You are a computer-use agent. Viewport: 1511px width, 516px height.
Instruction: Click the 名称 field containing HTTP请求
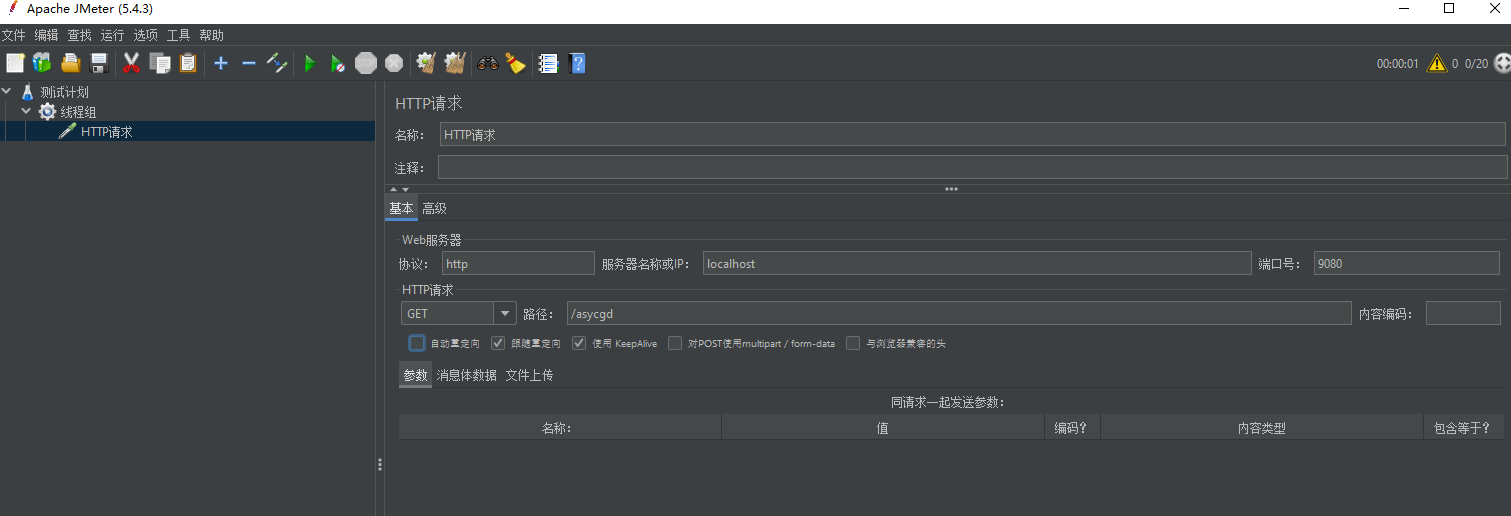[972, 134]
